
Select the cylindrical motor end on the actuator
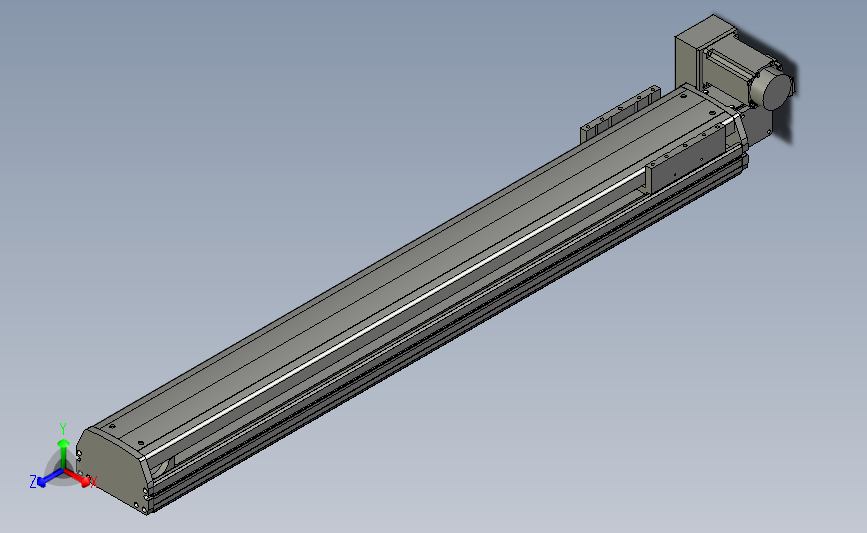tap(776, 91)
